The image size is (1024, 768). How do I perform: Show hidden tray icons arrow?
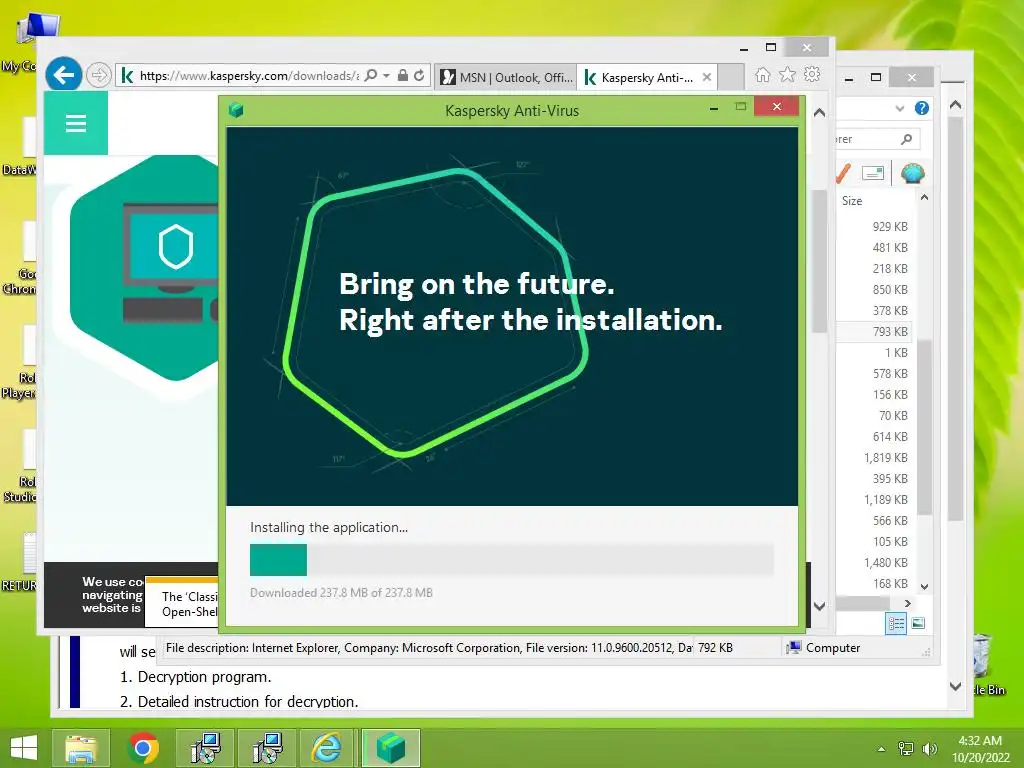point(882,749)
